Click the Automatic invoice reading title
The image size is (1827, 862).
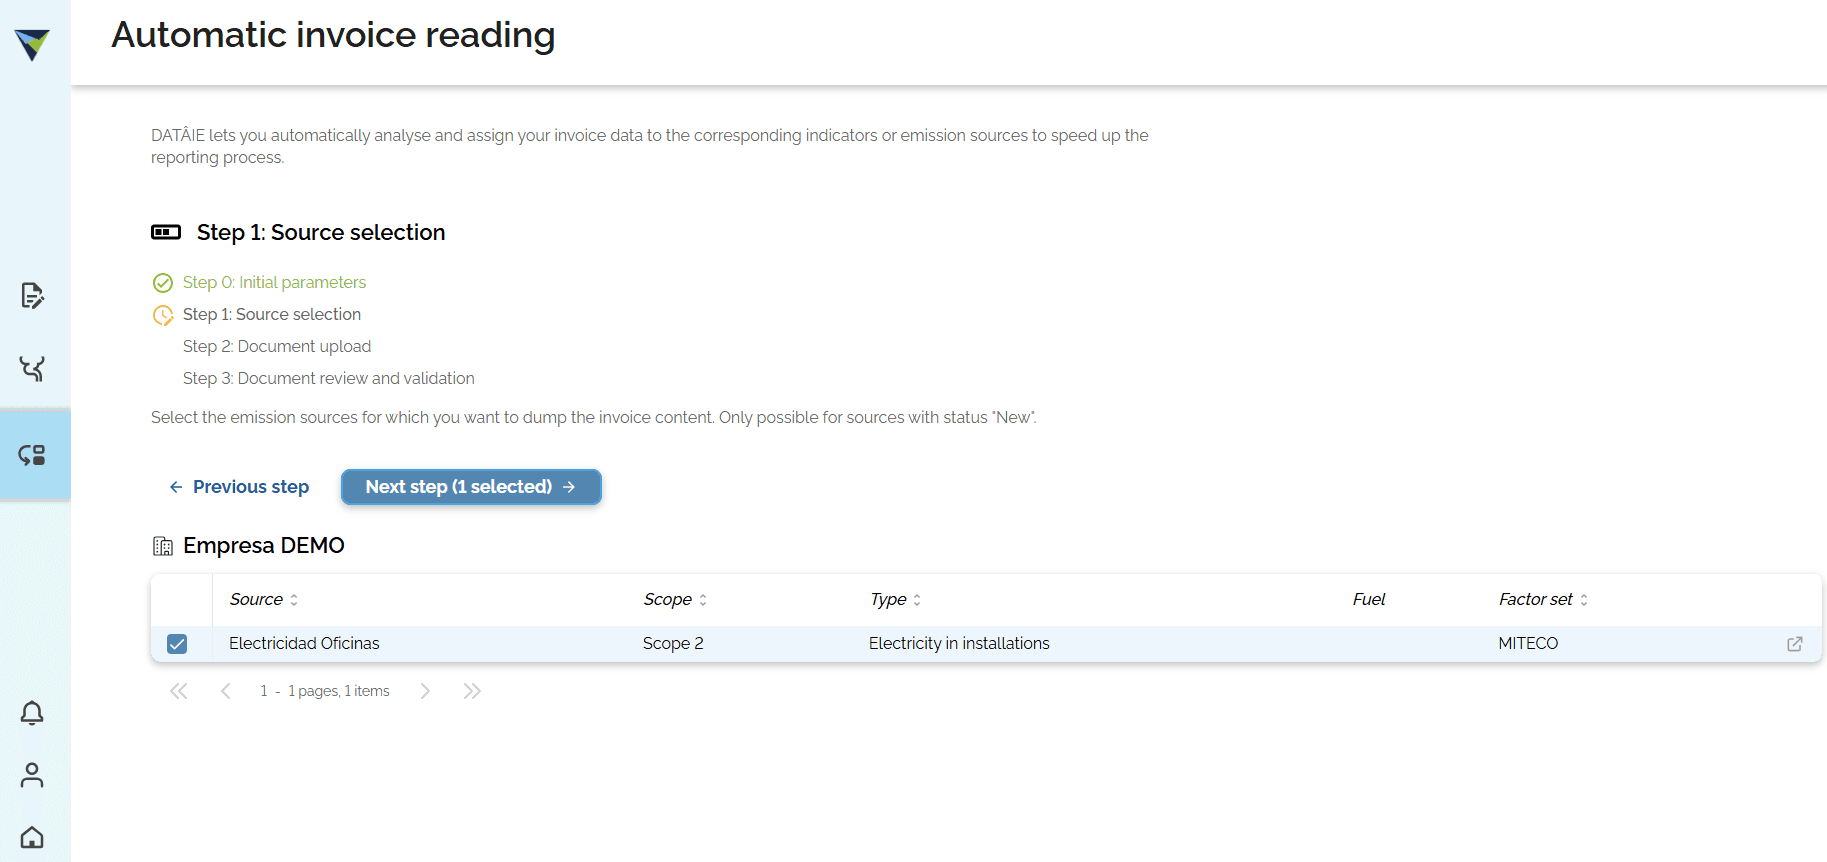[x=333, y=35]
